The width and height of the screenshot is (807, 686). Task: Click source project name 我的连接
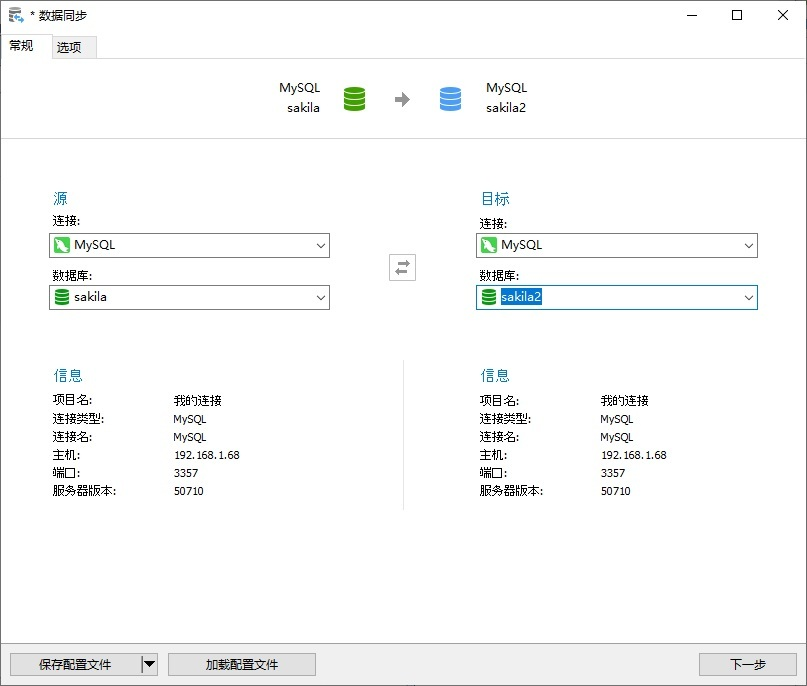pos(198,400)
